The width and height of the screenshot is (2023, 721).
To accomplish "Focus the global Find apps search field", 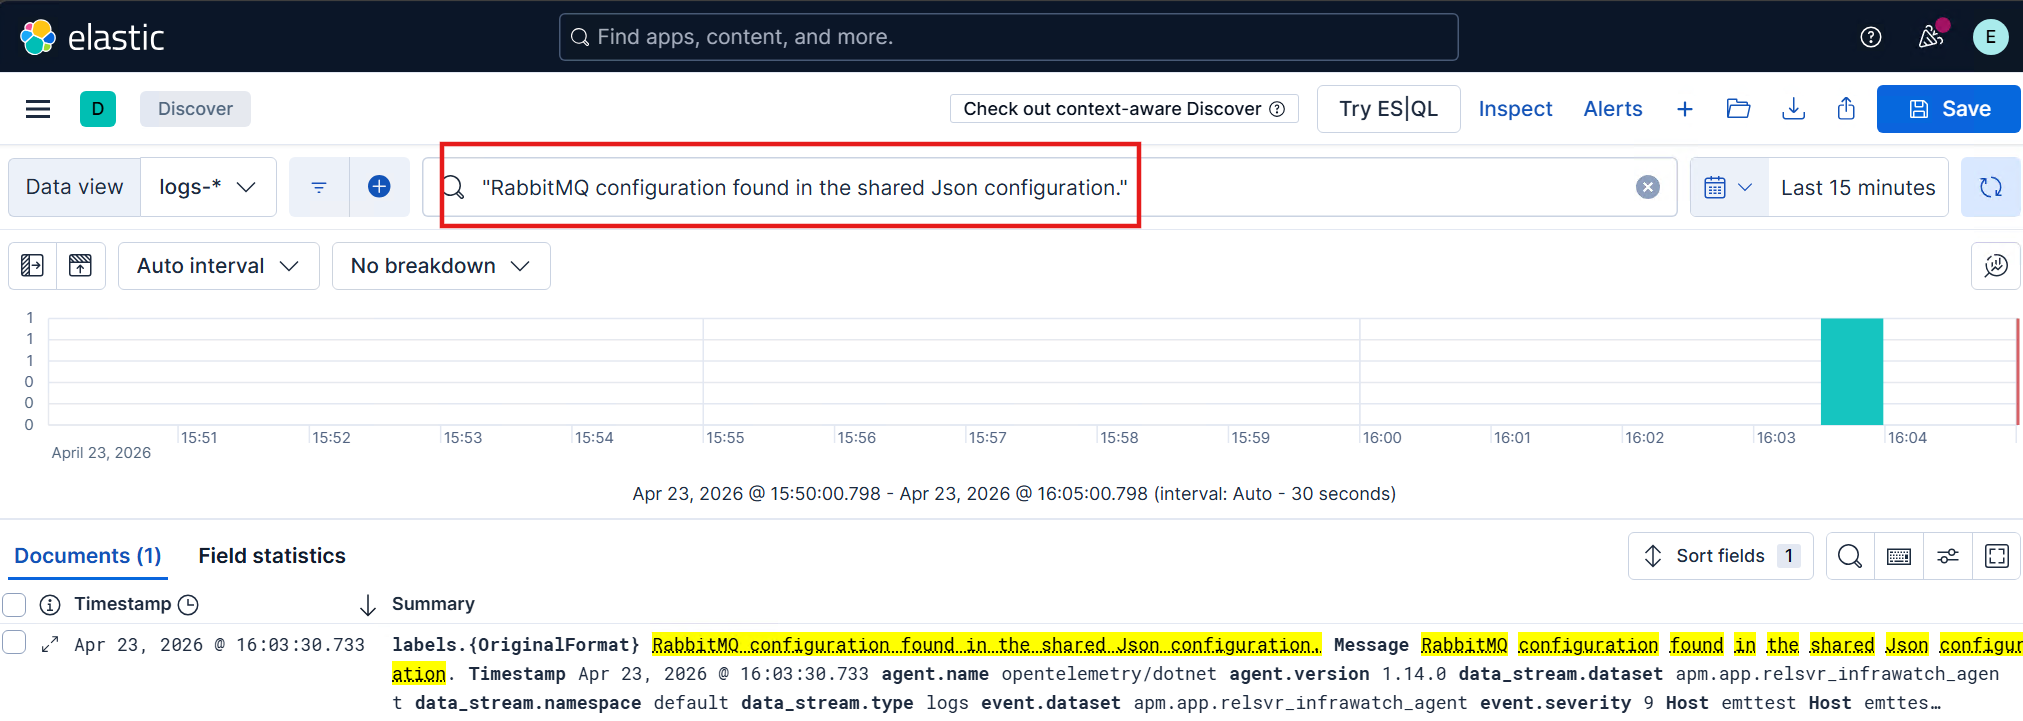I will click(1008, 37).
